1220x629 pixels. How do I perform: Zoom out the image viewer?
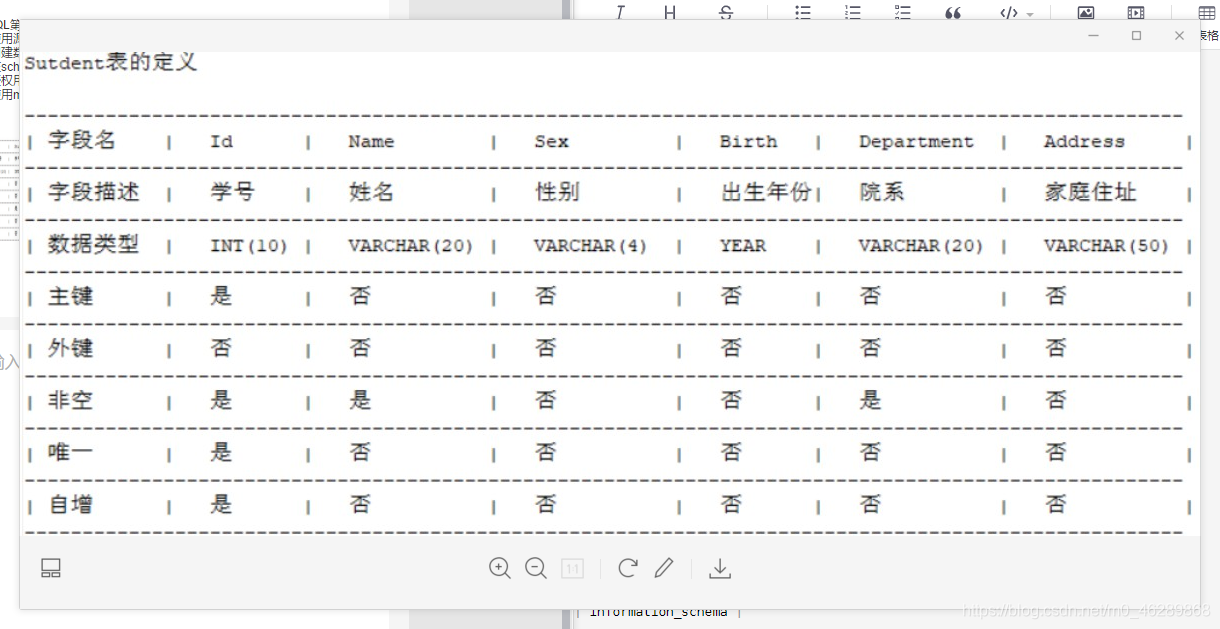coord(536,568)
